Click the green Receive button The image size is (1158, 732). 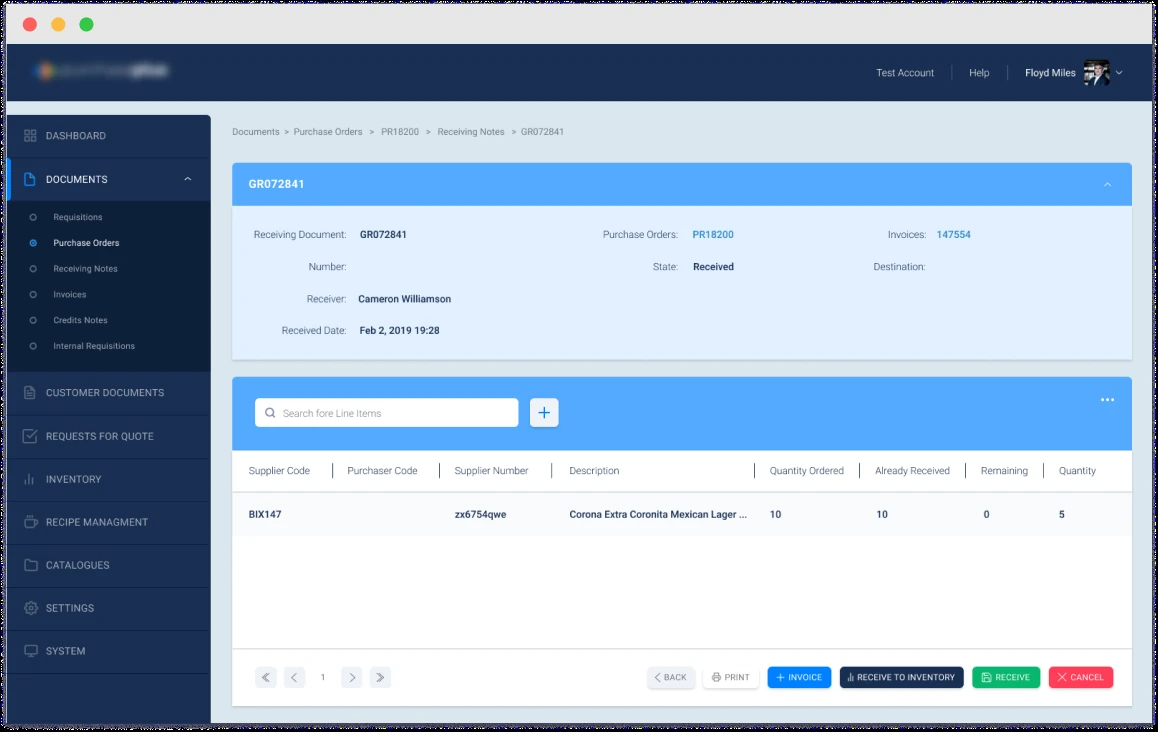point(1006,677)
